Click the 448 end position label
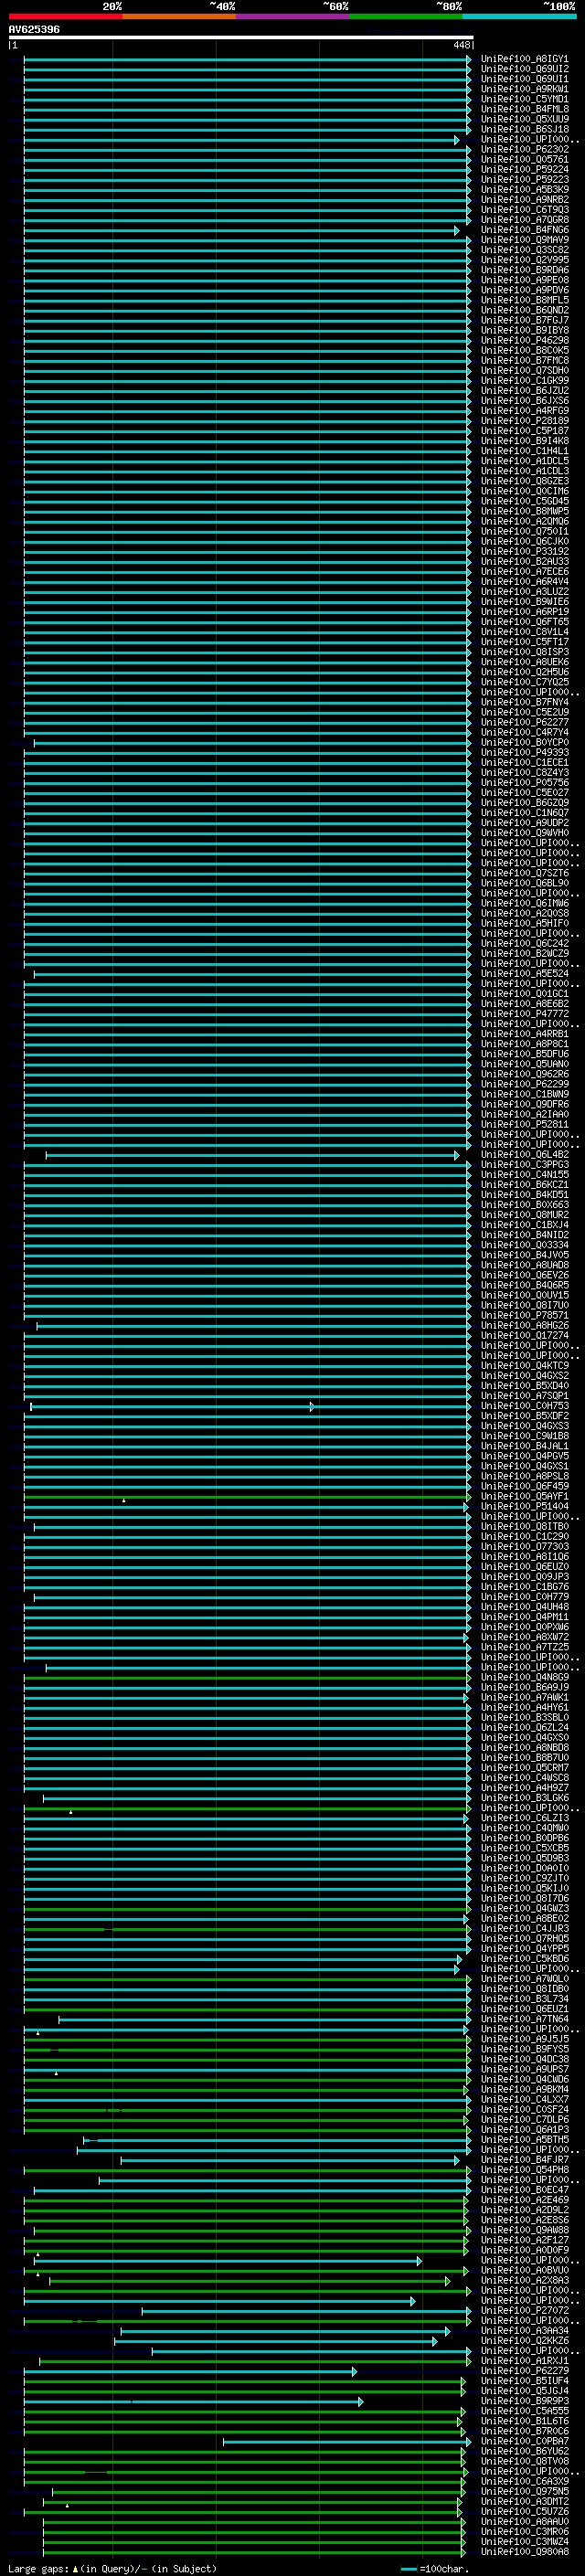 coord(461,45)
